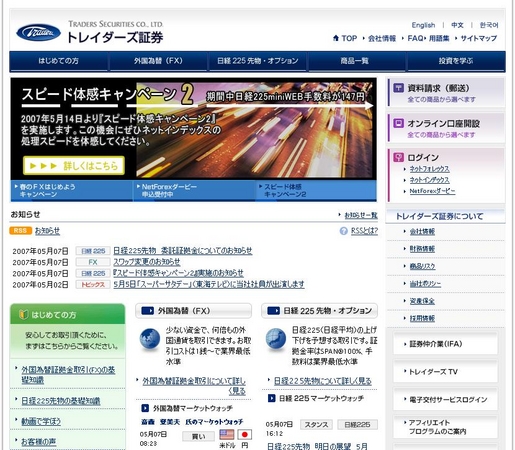Open NetForexダービー login link
This screenshot has height=450, width=515.
[x=432, y=191]
